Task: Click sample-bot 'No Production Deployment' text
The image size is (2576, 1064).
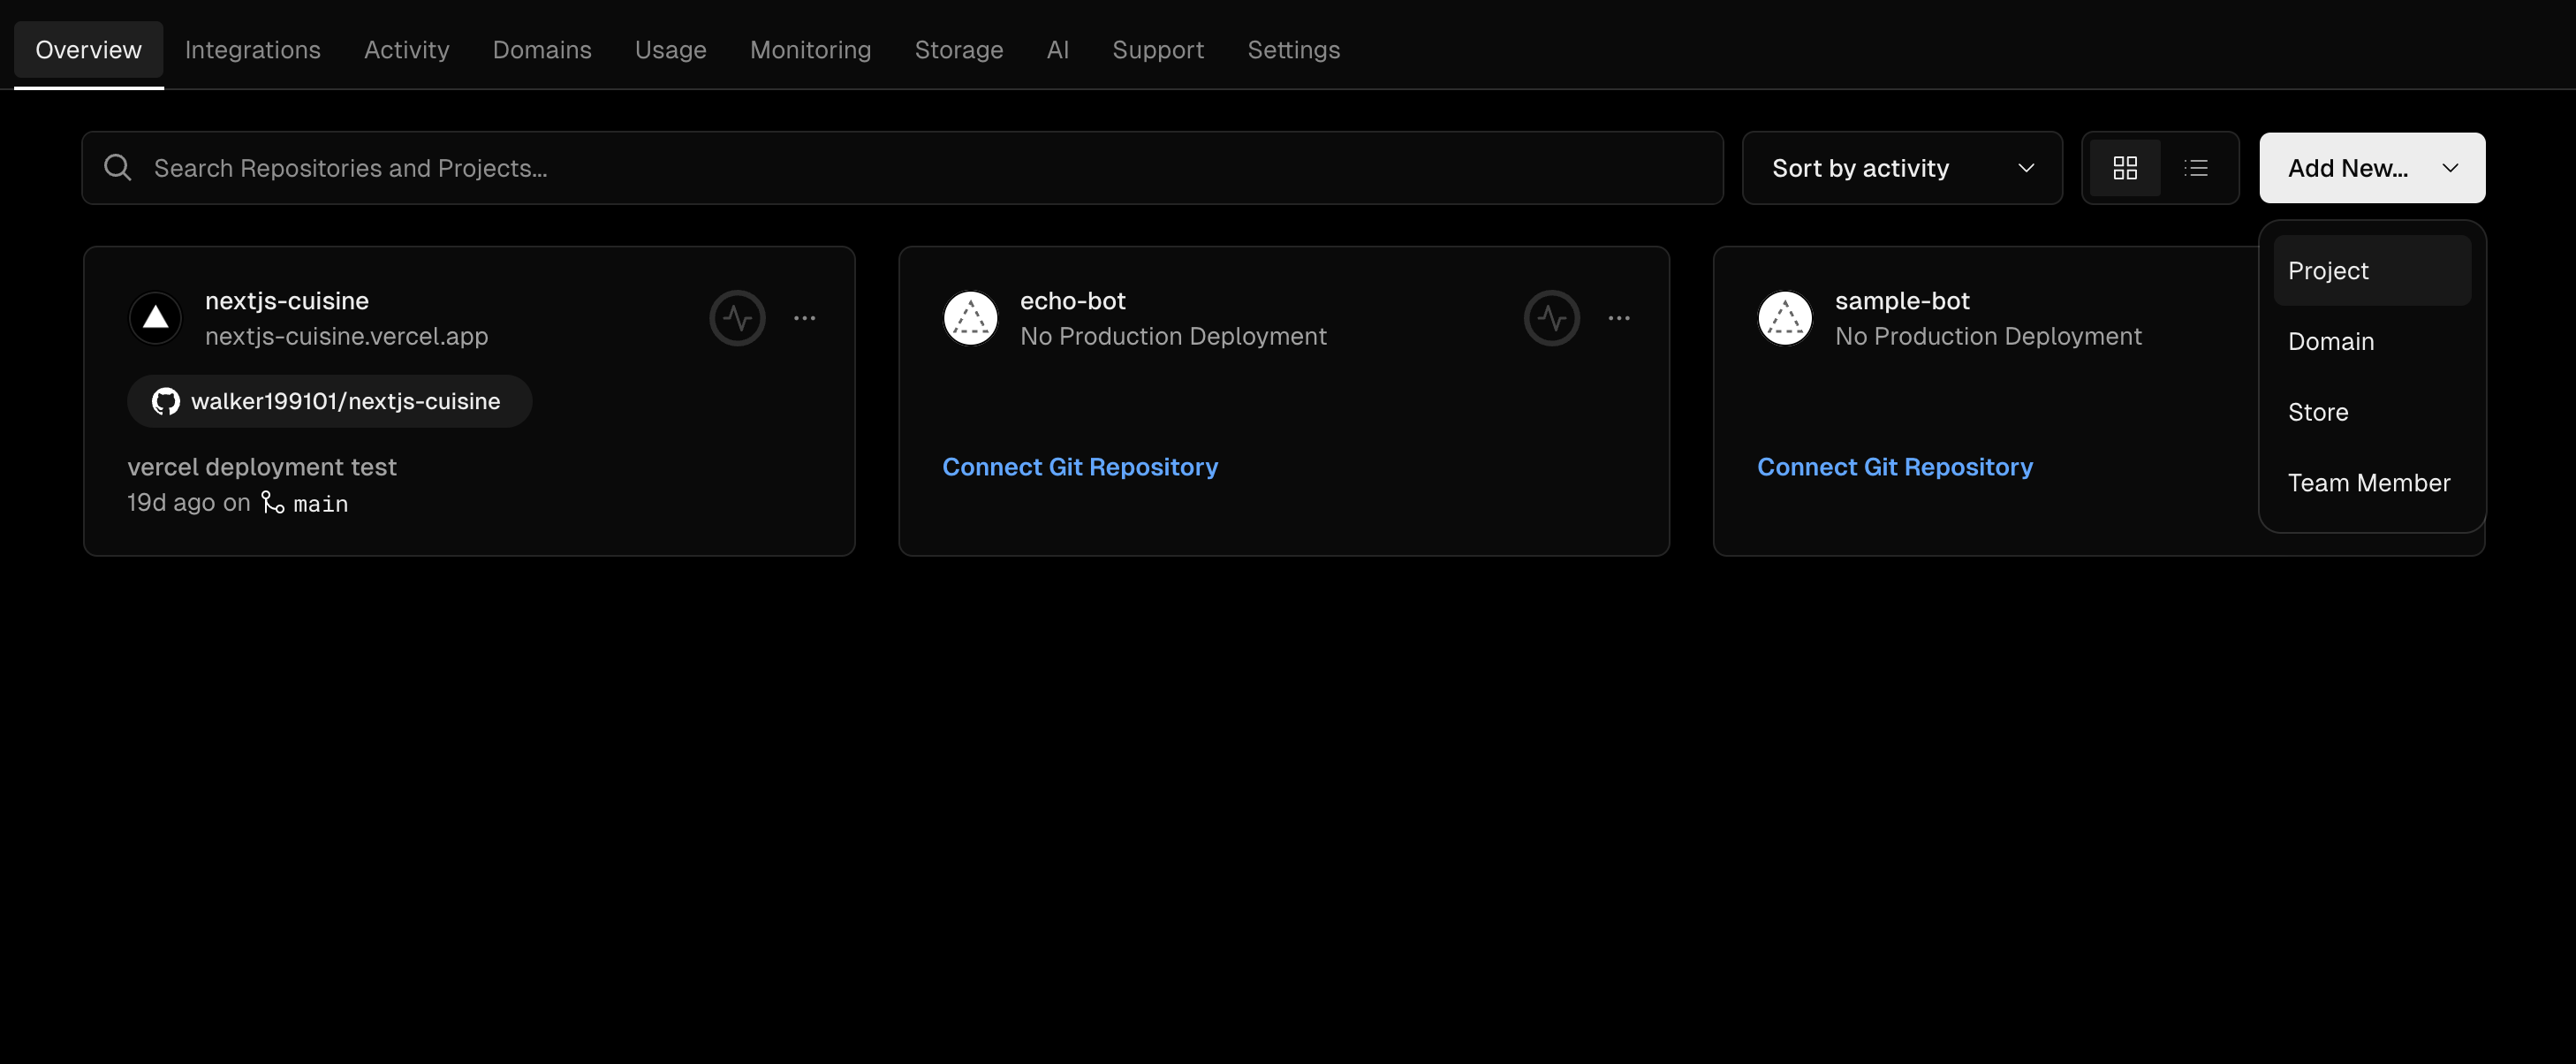Action: pos(1988,336)
